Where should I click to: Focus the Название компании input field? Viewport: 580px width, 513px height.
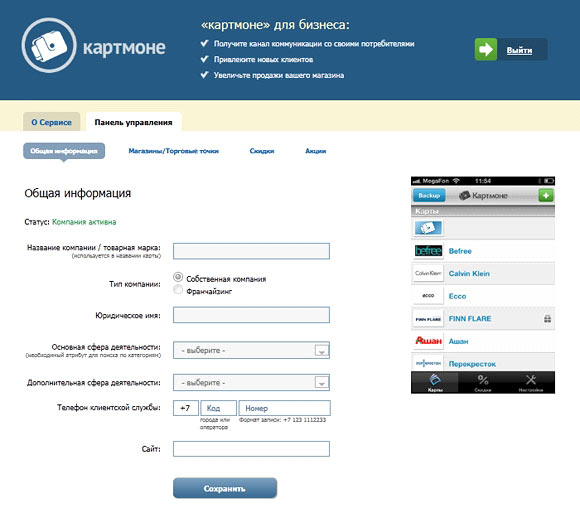(251, 251)
